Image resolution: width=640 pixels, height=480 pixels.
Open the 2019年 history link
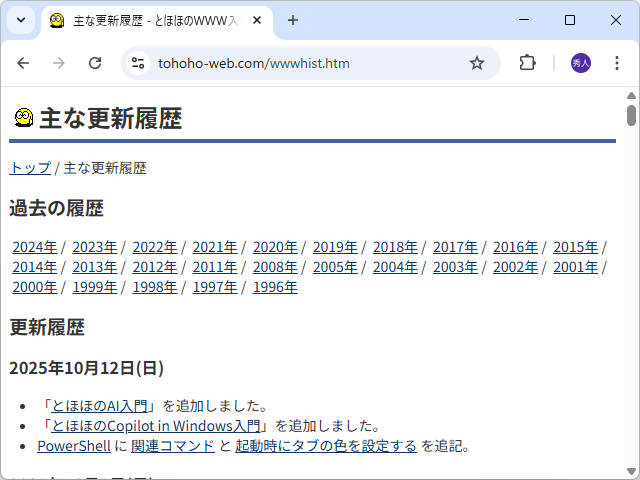point(335,247)
